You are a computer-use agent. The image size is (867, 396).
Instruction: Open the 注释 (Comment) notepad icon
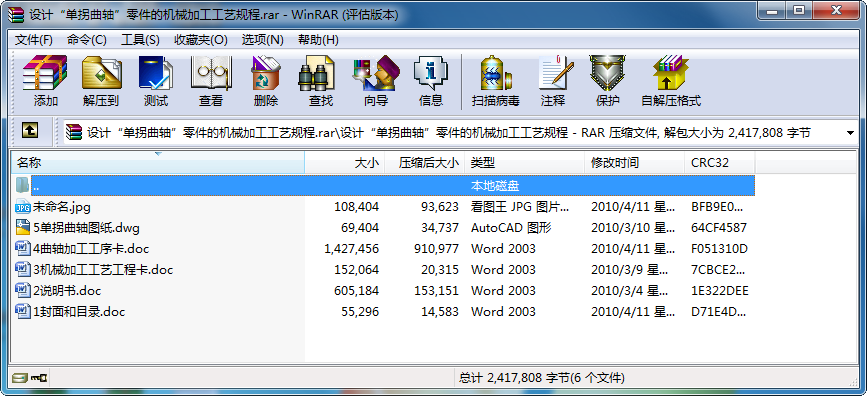pos(553,81)
